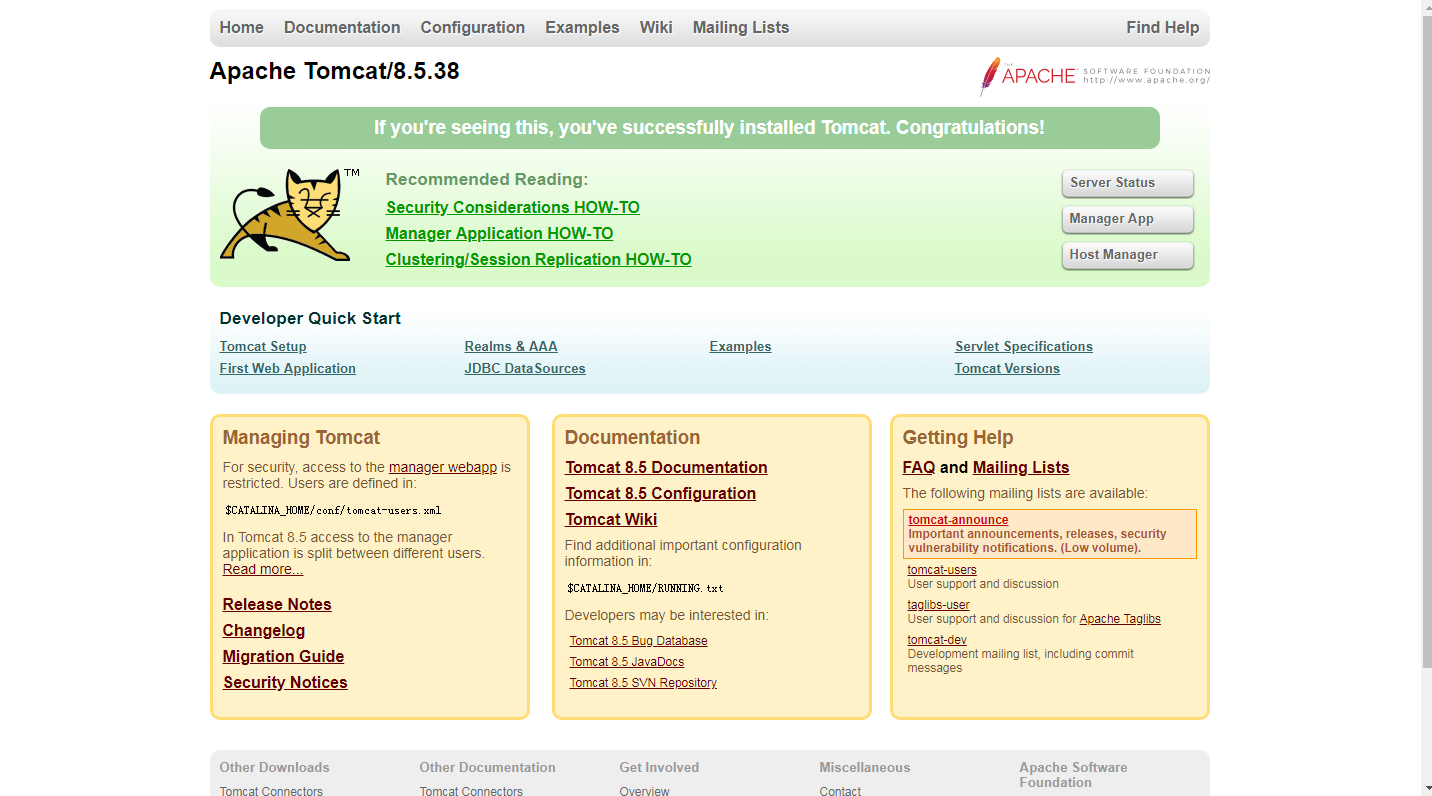Click the Managing Tomcat heading
The image size is (1432, 796).
coord(301,438)
